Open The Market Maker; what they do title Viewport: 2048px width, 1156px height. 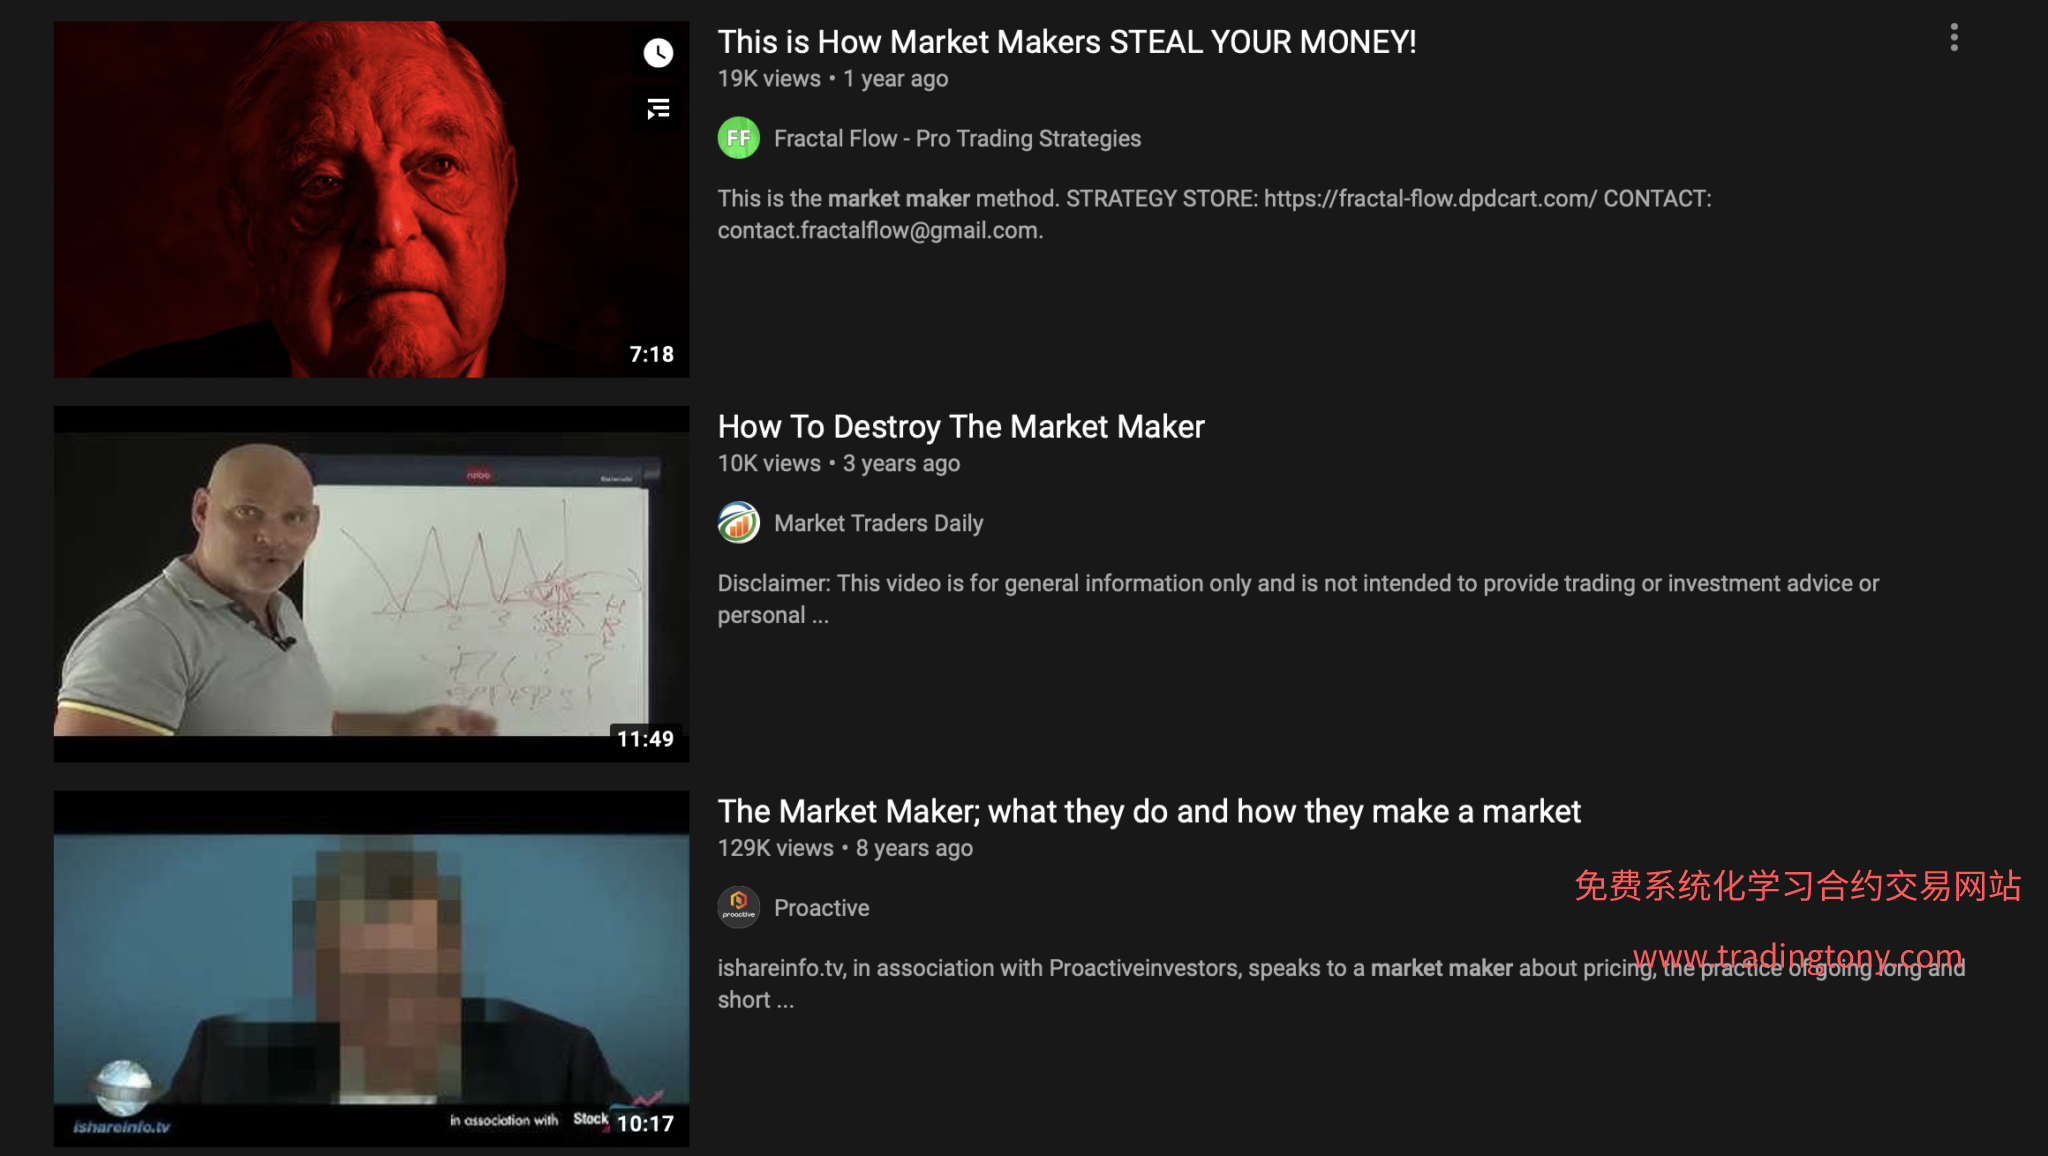pos(1149,812)
